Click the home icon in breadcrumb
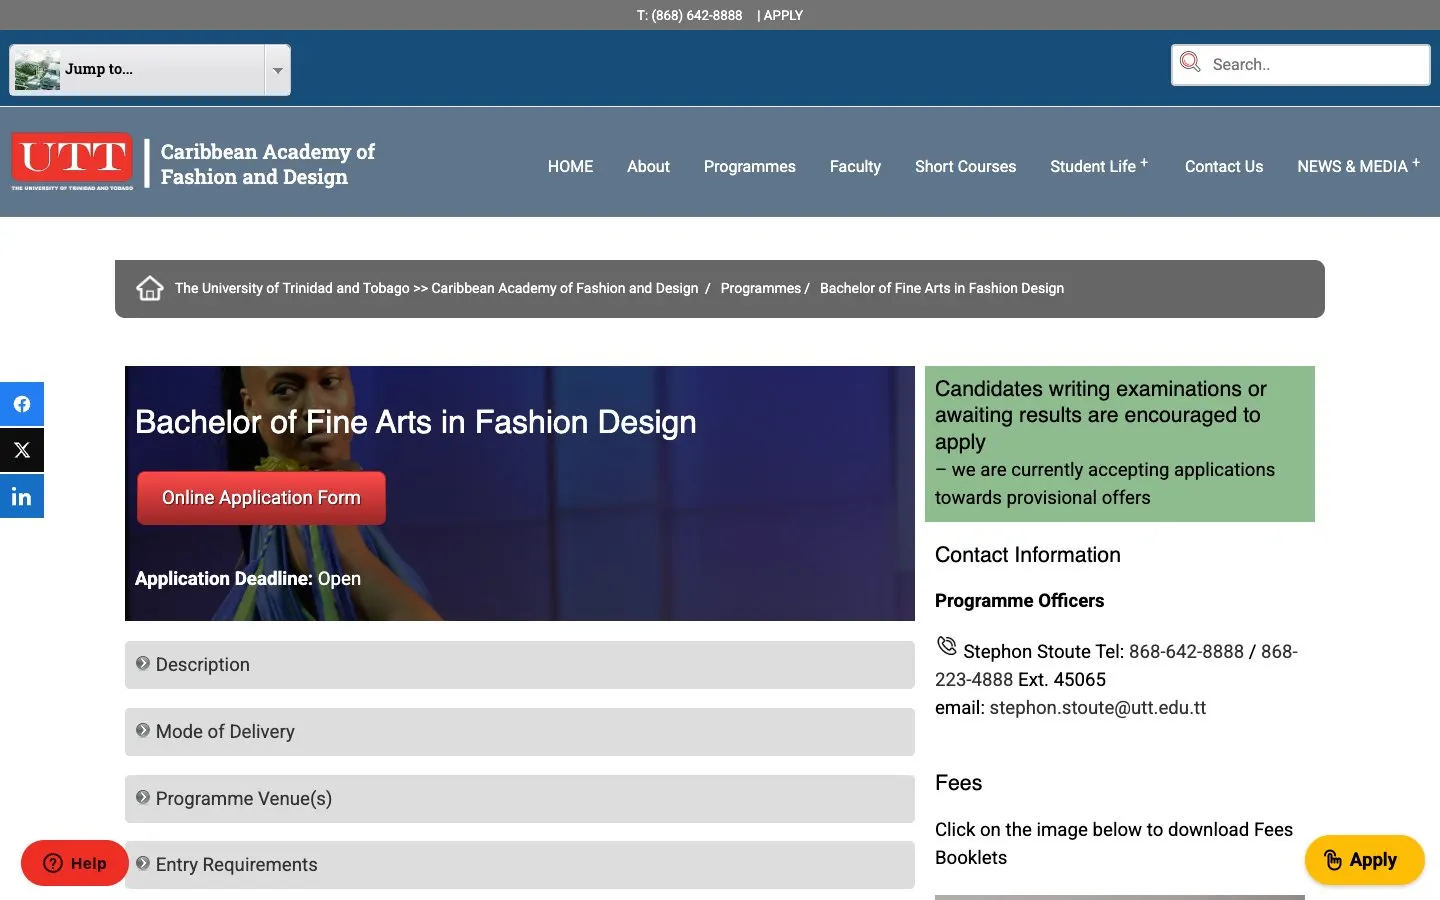The image size is (1440, 900). [150, 288]
